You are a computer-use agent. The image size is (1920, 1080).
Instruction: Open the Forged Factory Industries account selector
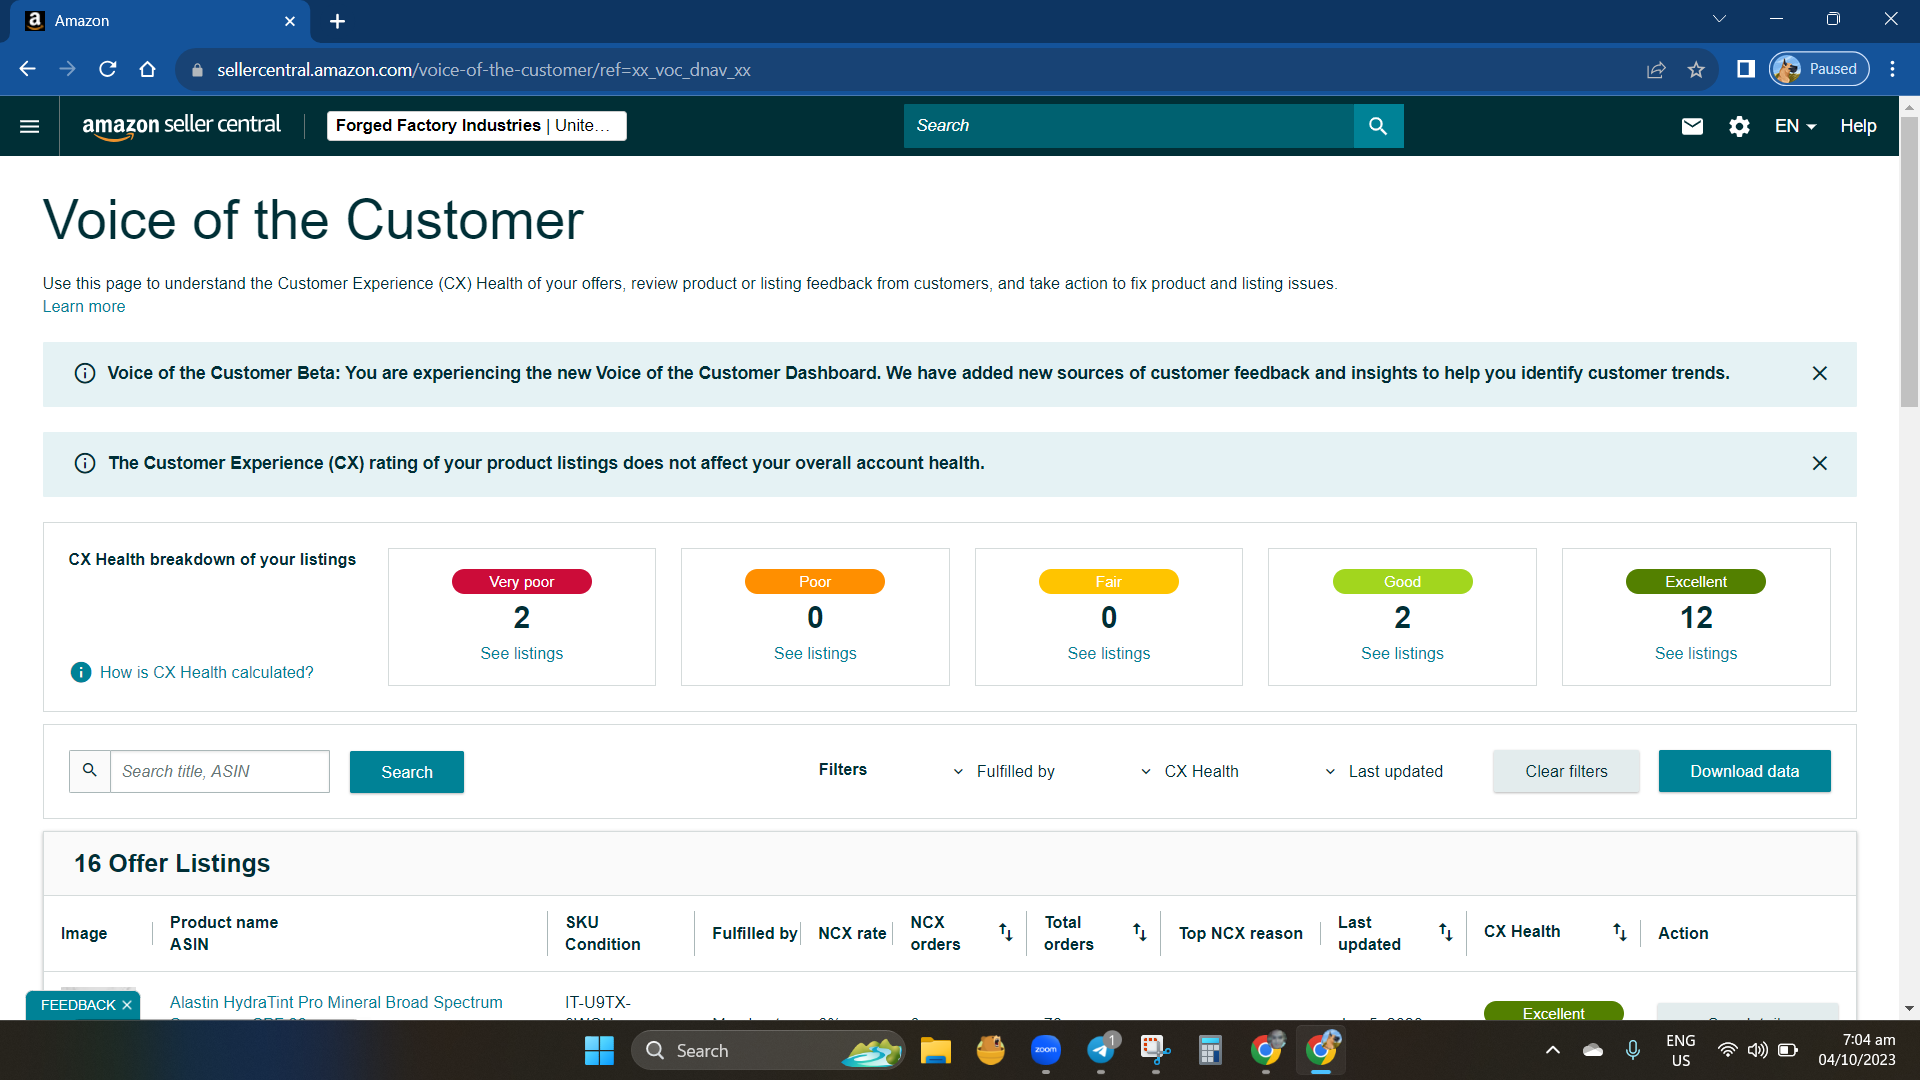[476, 126]
